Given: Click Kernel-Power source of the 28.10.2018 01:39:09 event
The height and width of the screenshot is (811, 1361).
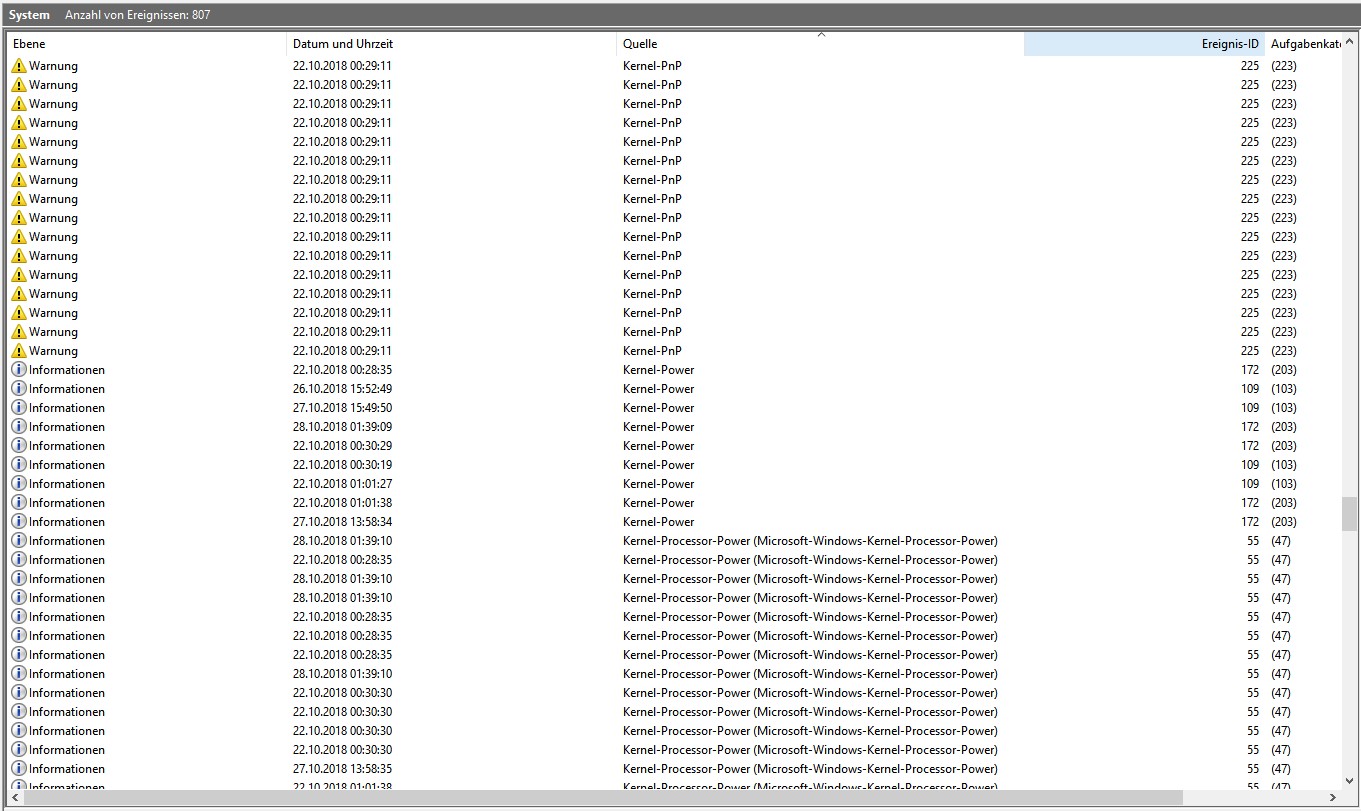Looking at the screenshot, I should coord(658,427).
